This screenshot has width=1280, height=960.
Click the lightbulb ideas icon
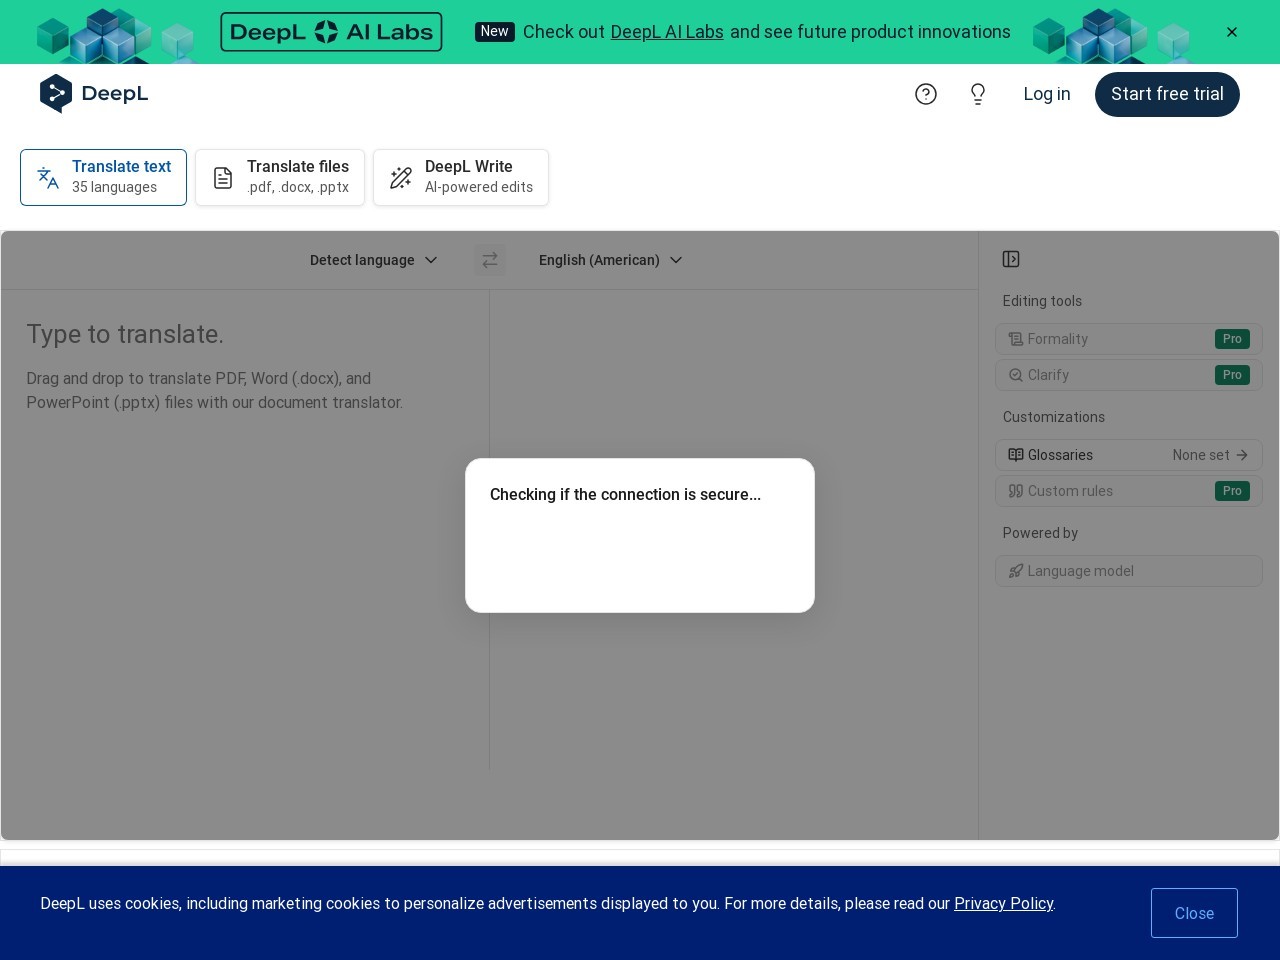coord(978,94)
